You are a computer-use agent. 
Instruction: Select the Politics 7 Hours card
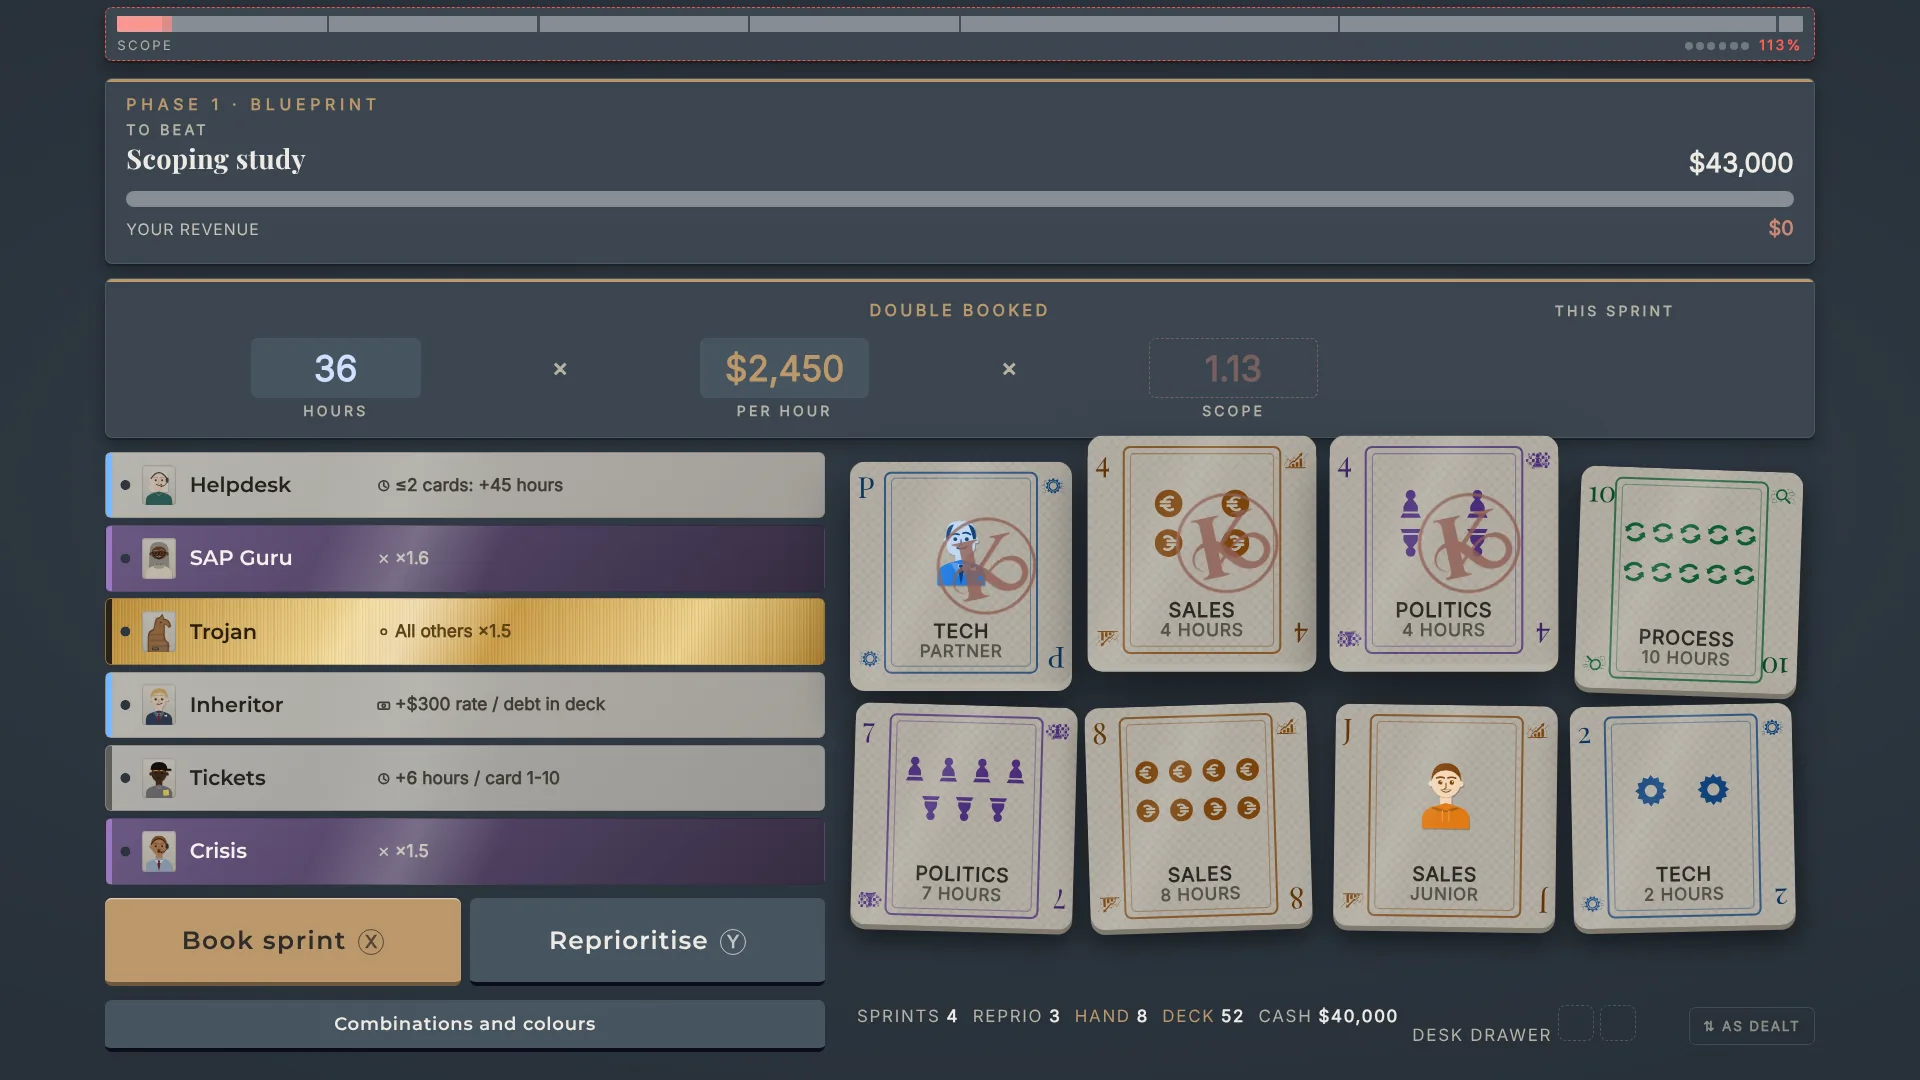click(x=964, y=818)
